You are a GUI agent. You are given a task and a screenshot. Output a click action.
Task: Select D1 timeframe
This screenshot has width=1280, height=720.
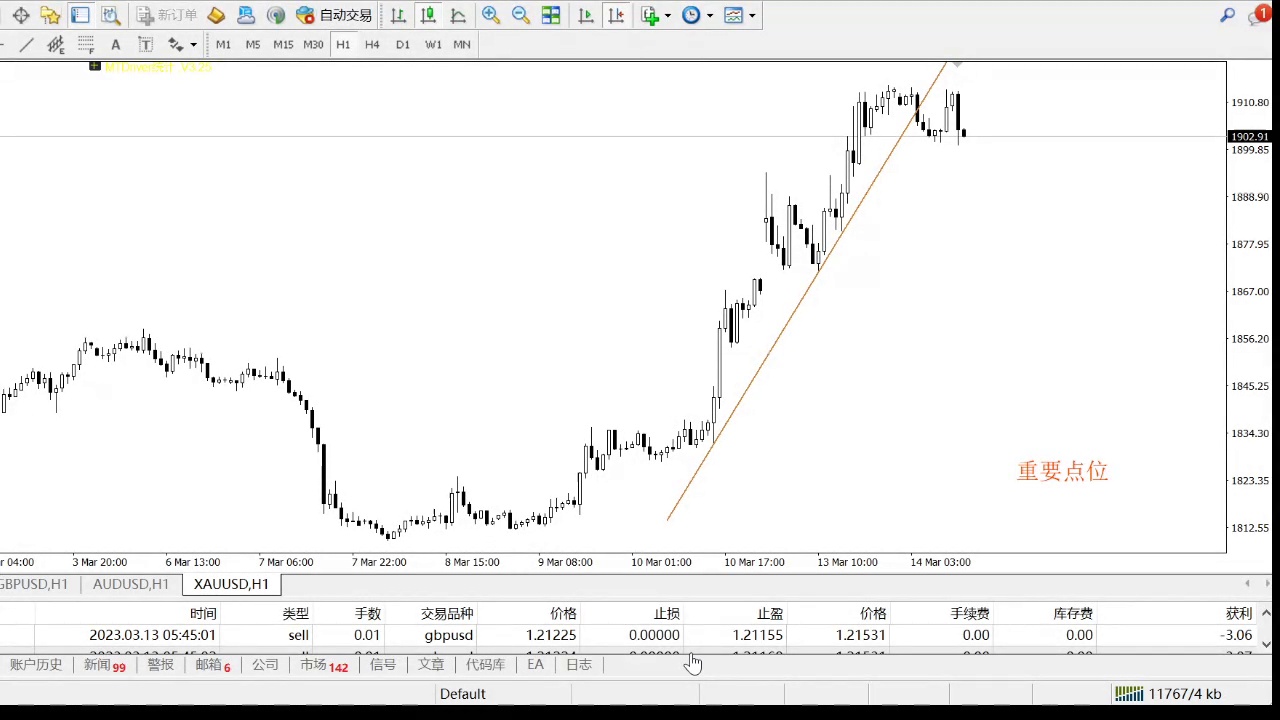pyautogui.click(x=403, y=44)
